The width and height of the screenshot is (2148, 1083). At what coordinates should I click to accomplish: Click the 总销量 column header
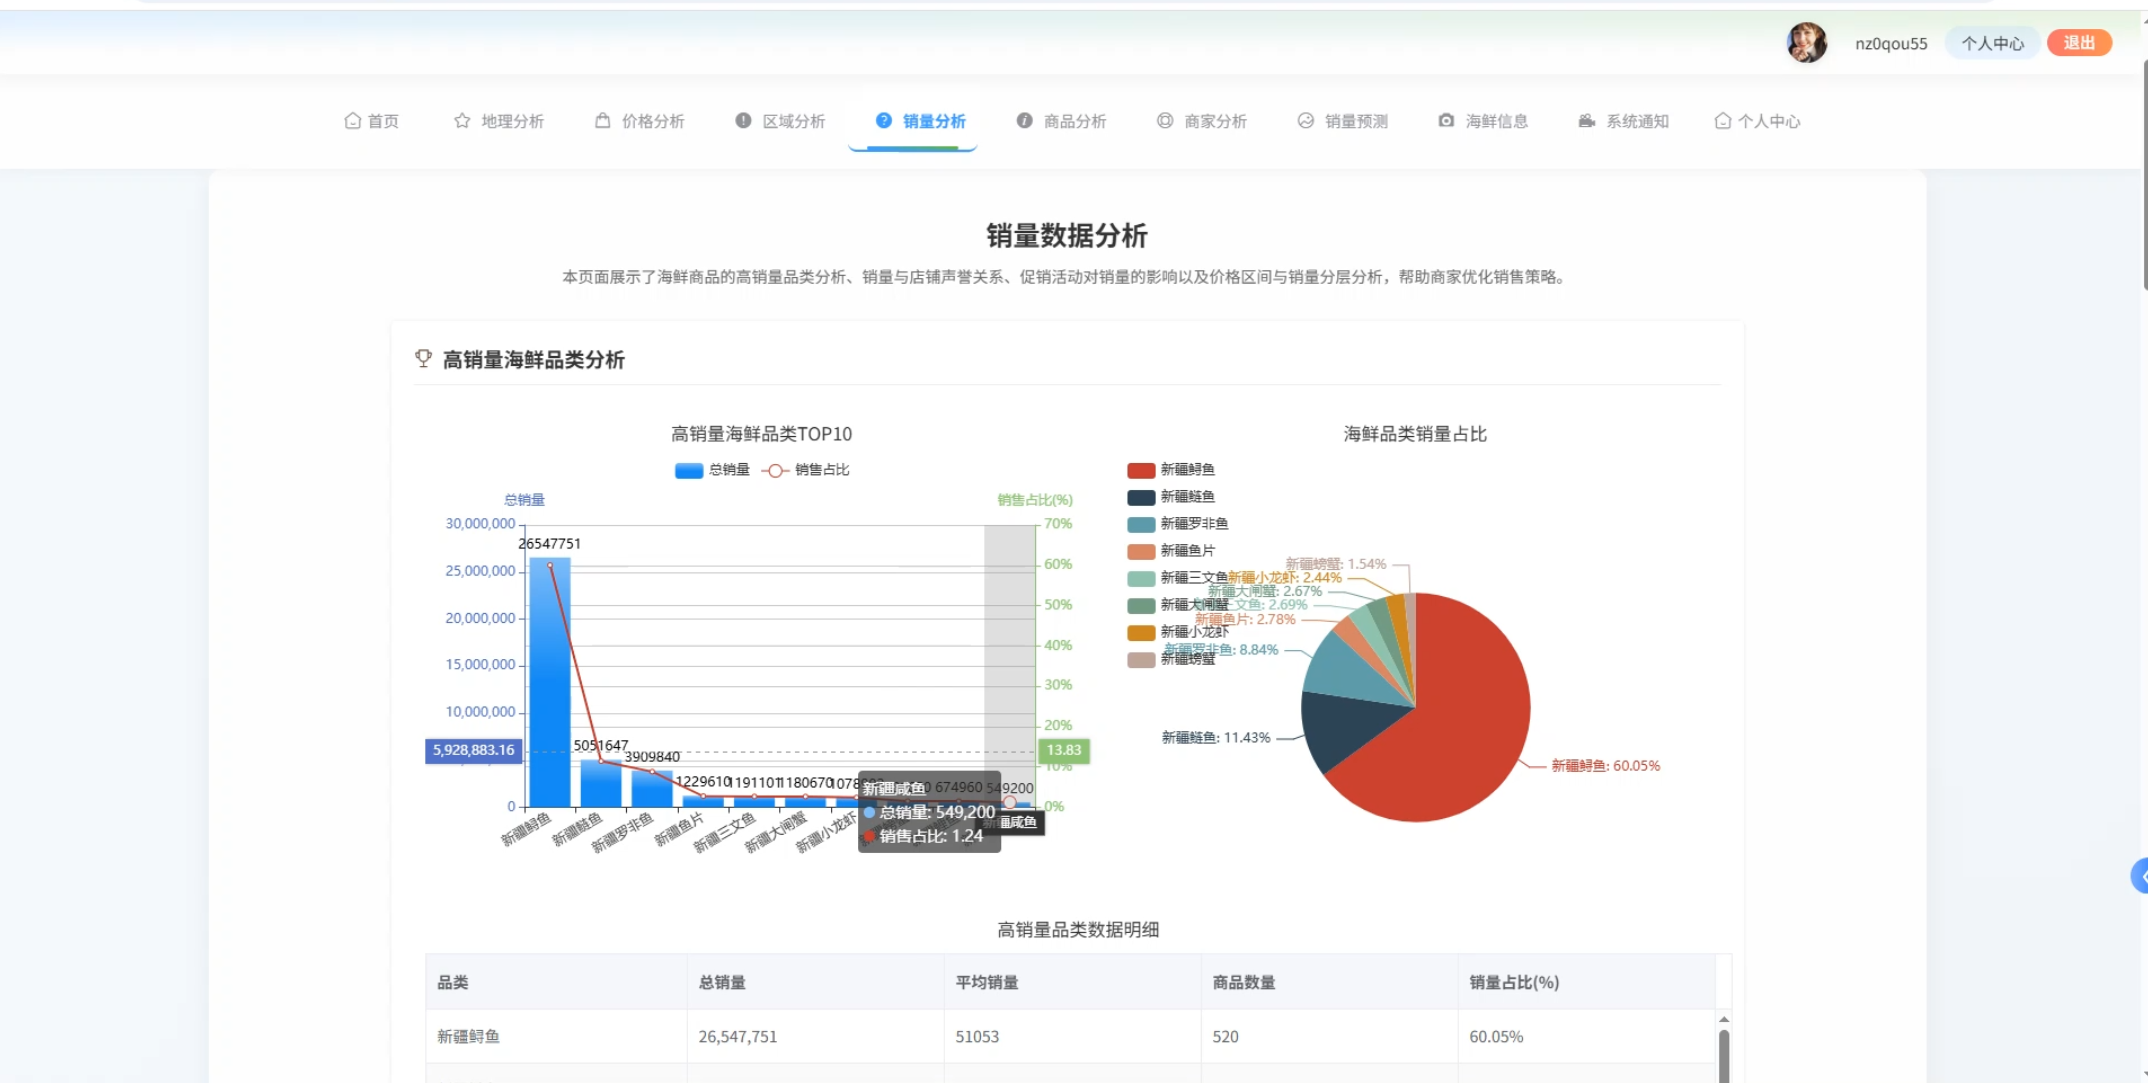point(815,982)
